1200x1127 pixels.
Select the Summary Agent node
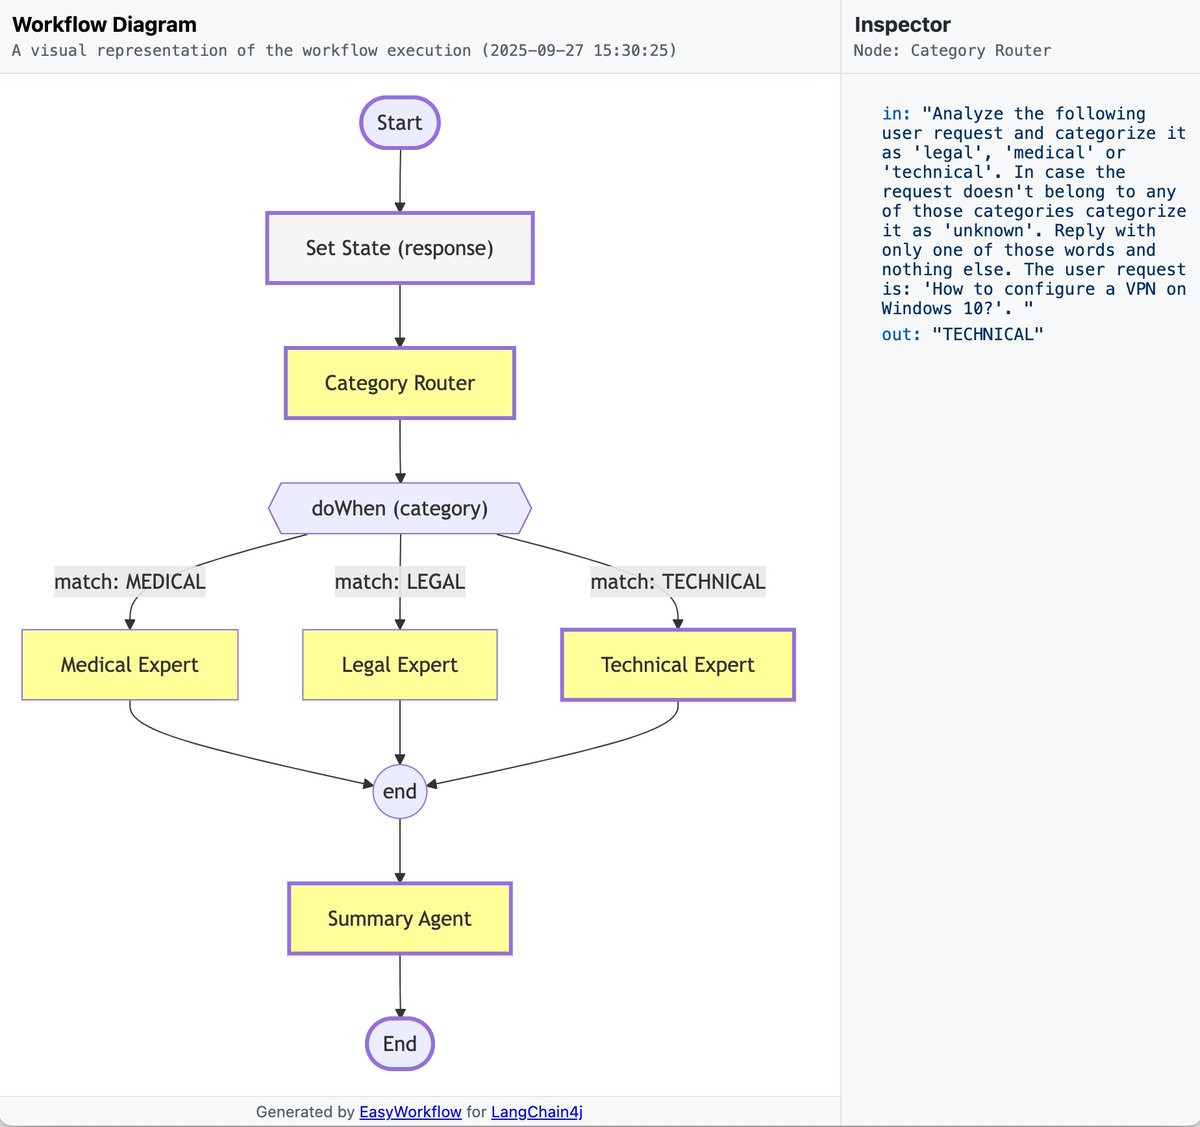pos(400,918)
